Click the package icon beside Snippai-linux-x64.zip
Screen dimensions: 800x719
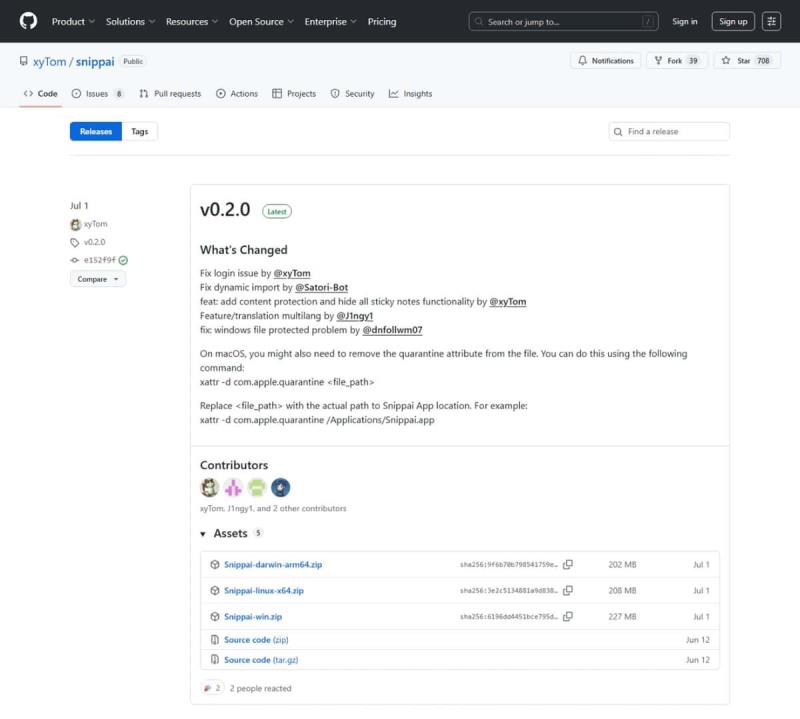click(x=215, y=591)
